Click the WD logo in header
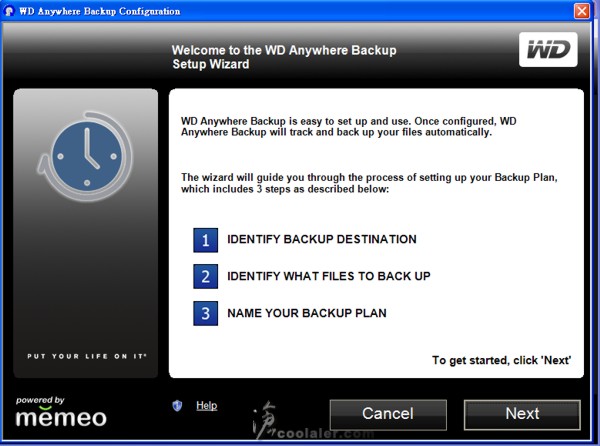This screenshot has width=600, height=446. 548,50
